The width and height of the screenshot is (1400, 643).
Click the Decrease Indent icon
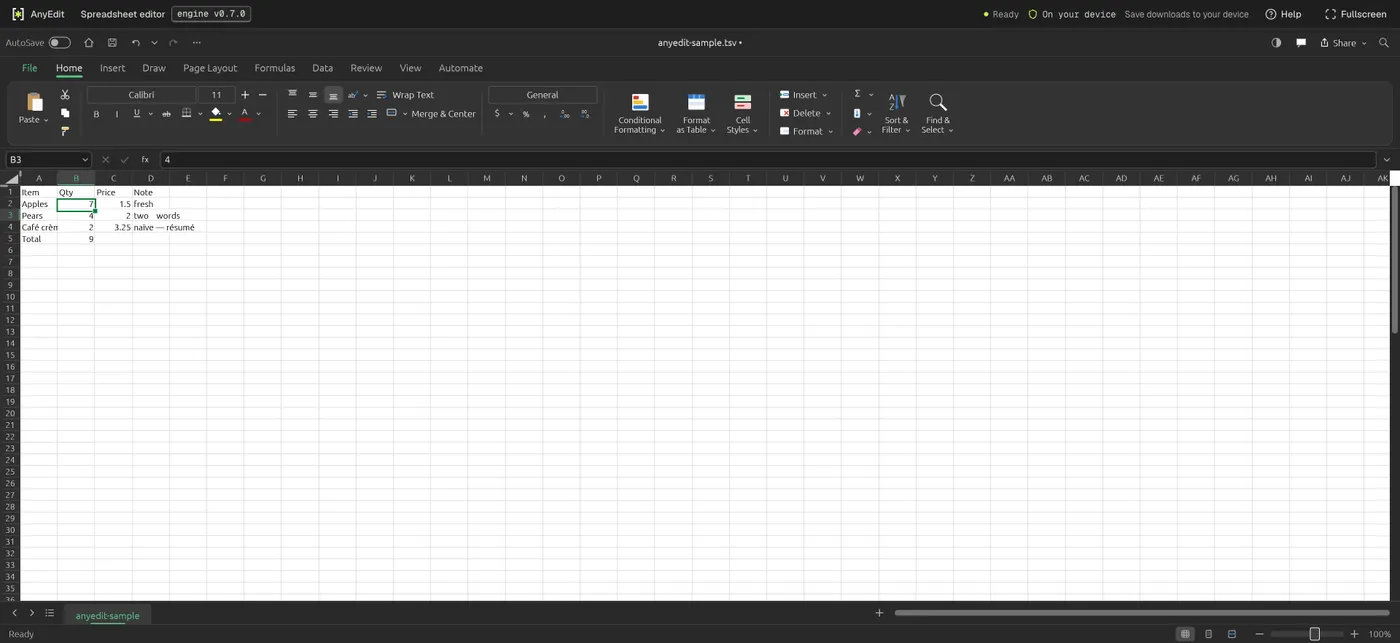pos(353,114)
